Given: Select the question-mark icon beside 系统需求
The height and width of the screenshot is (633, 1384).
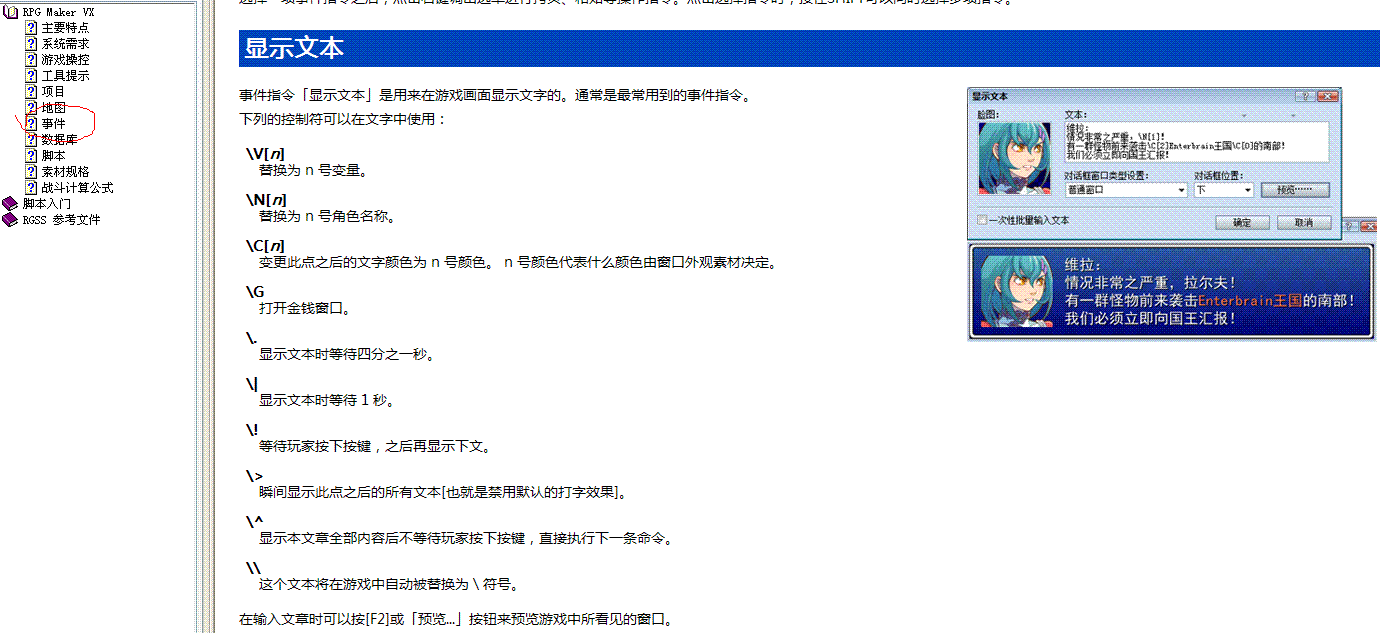Looking at the screenshot, I should point(32,44).
